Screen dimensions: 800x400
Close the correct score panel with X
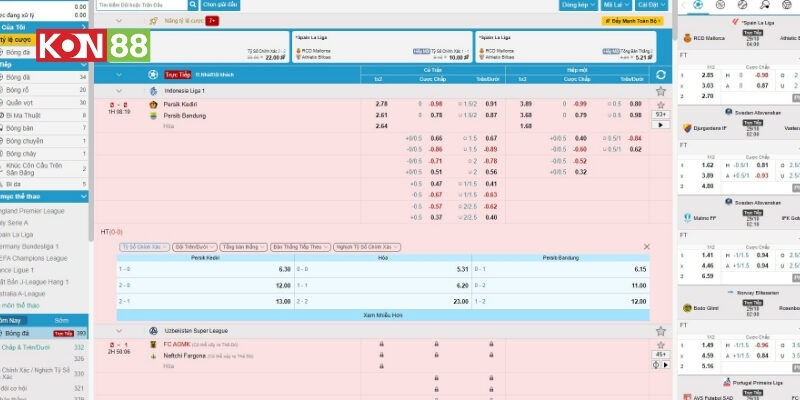pos(646,246)
